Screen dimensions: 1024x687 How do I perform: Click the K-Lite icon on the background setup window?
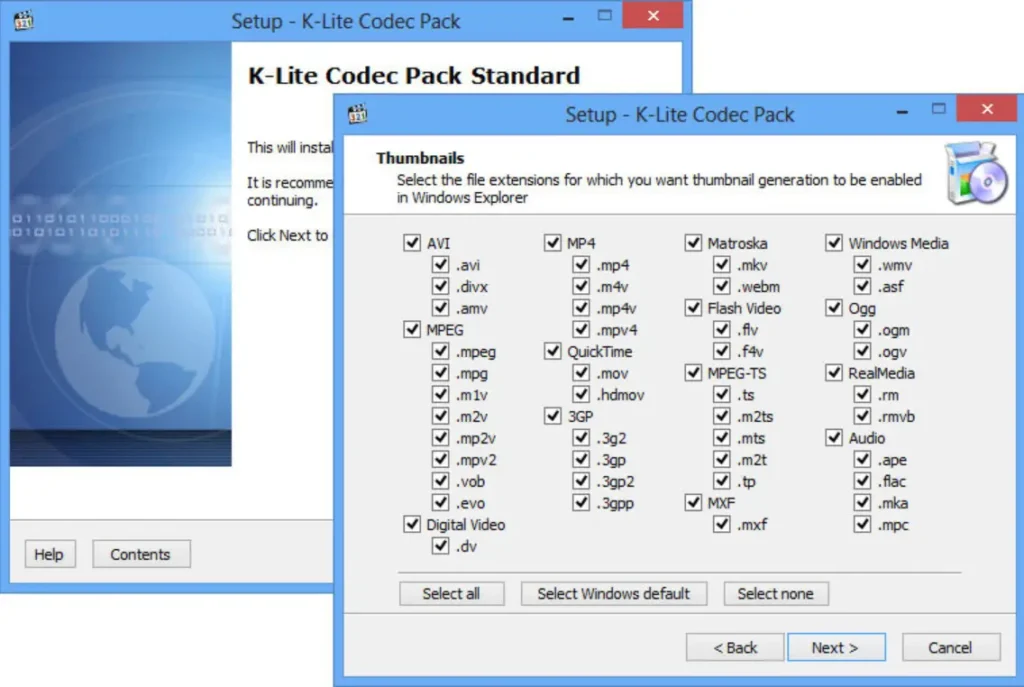pyautogui.click(x=23, y=18)
